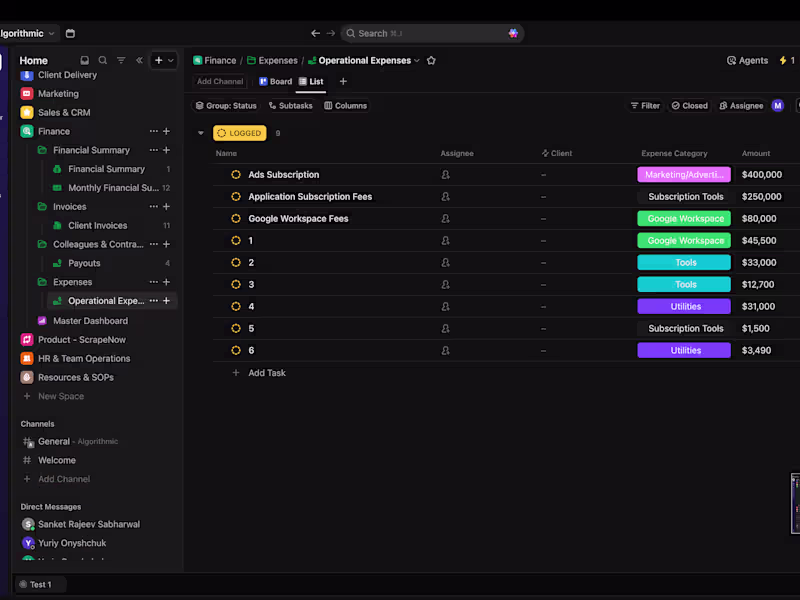Open the Group: Status dropdown
The width and height of the screenshot is (800, 600).
[226, 106]
